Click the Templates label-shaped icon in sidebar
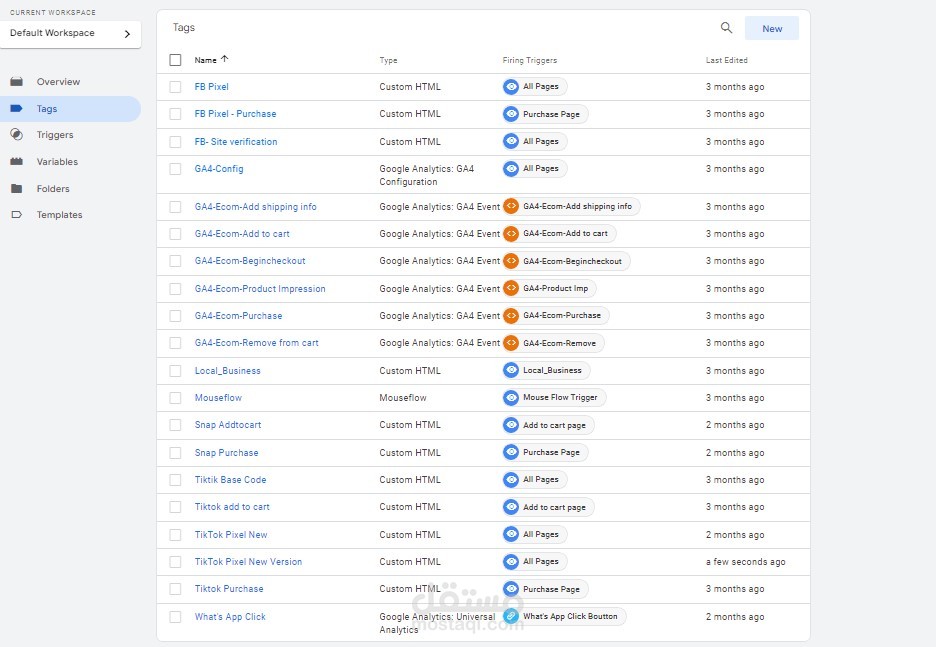This screenshot has width=936, height=647. (17, 215)
